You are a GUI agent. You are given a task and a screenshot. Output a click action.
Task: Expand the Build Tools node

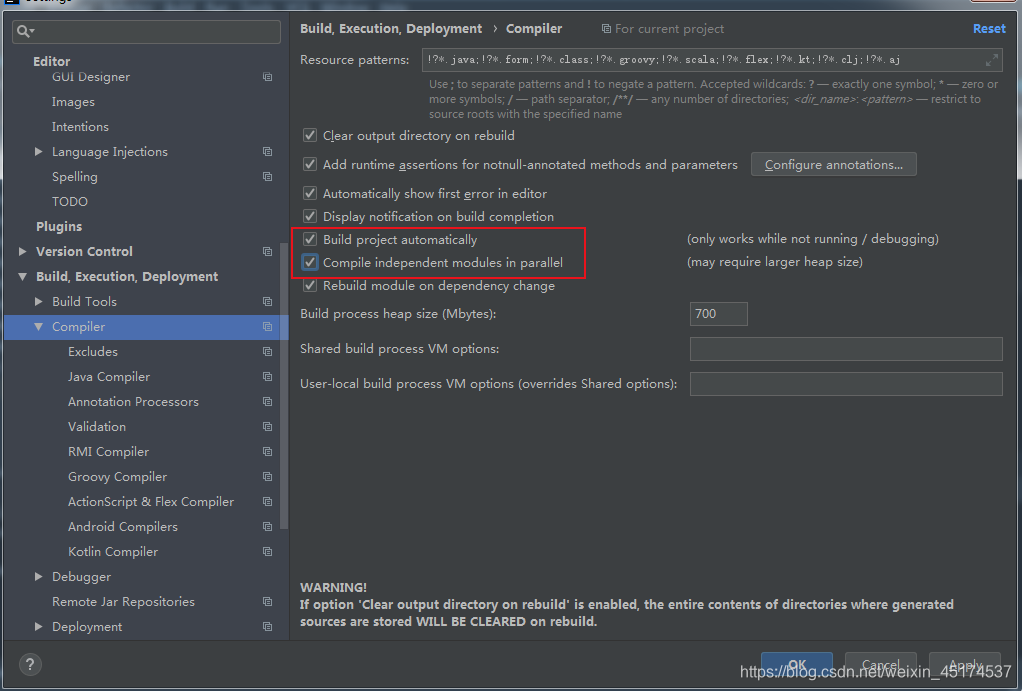38,302
